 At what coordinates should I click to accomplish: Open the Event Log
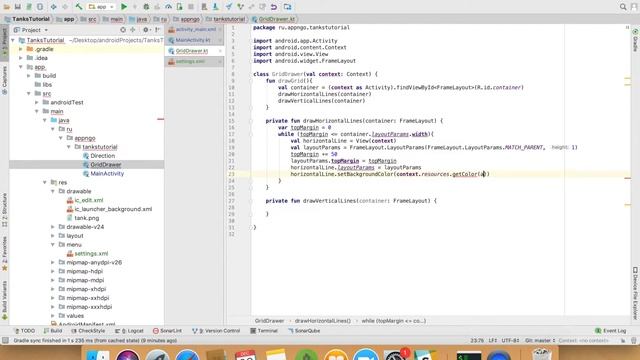611,331
